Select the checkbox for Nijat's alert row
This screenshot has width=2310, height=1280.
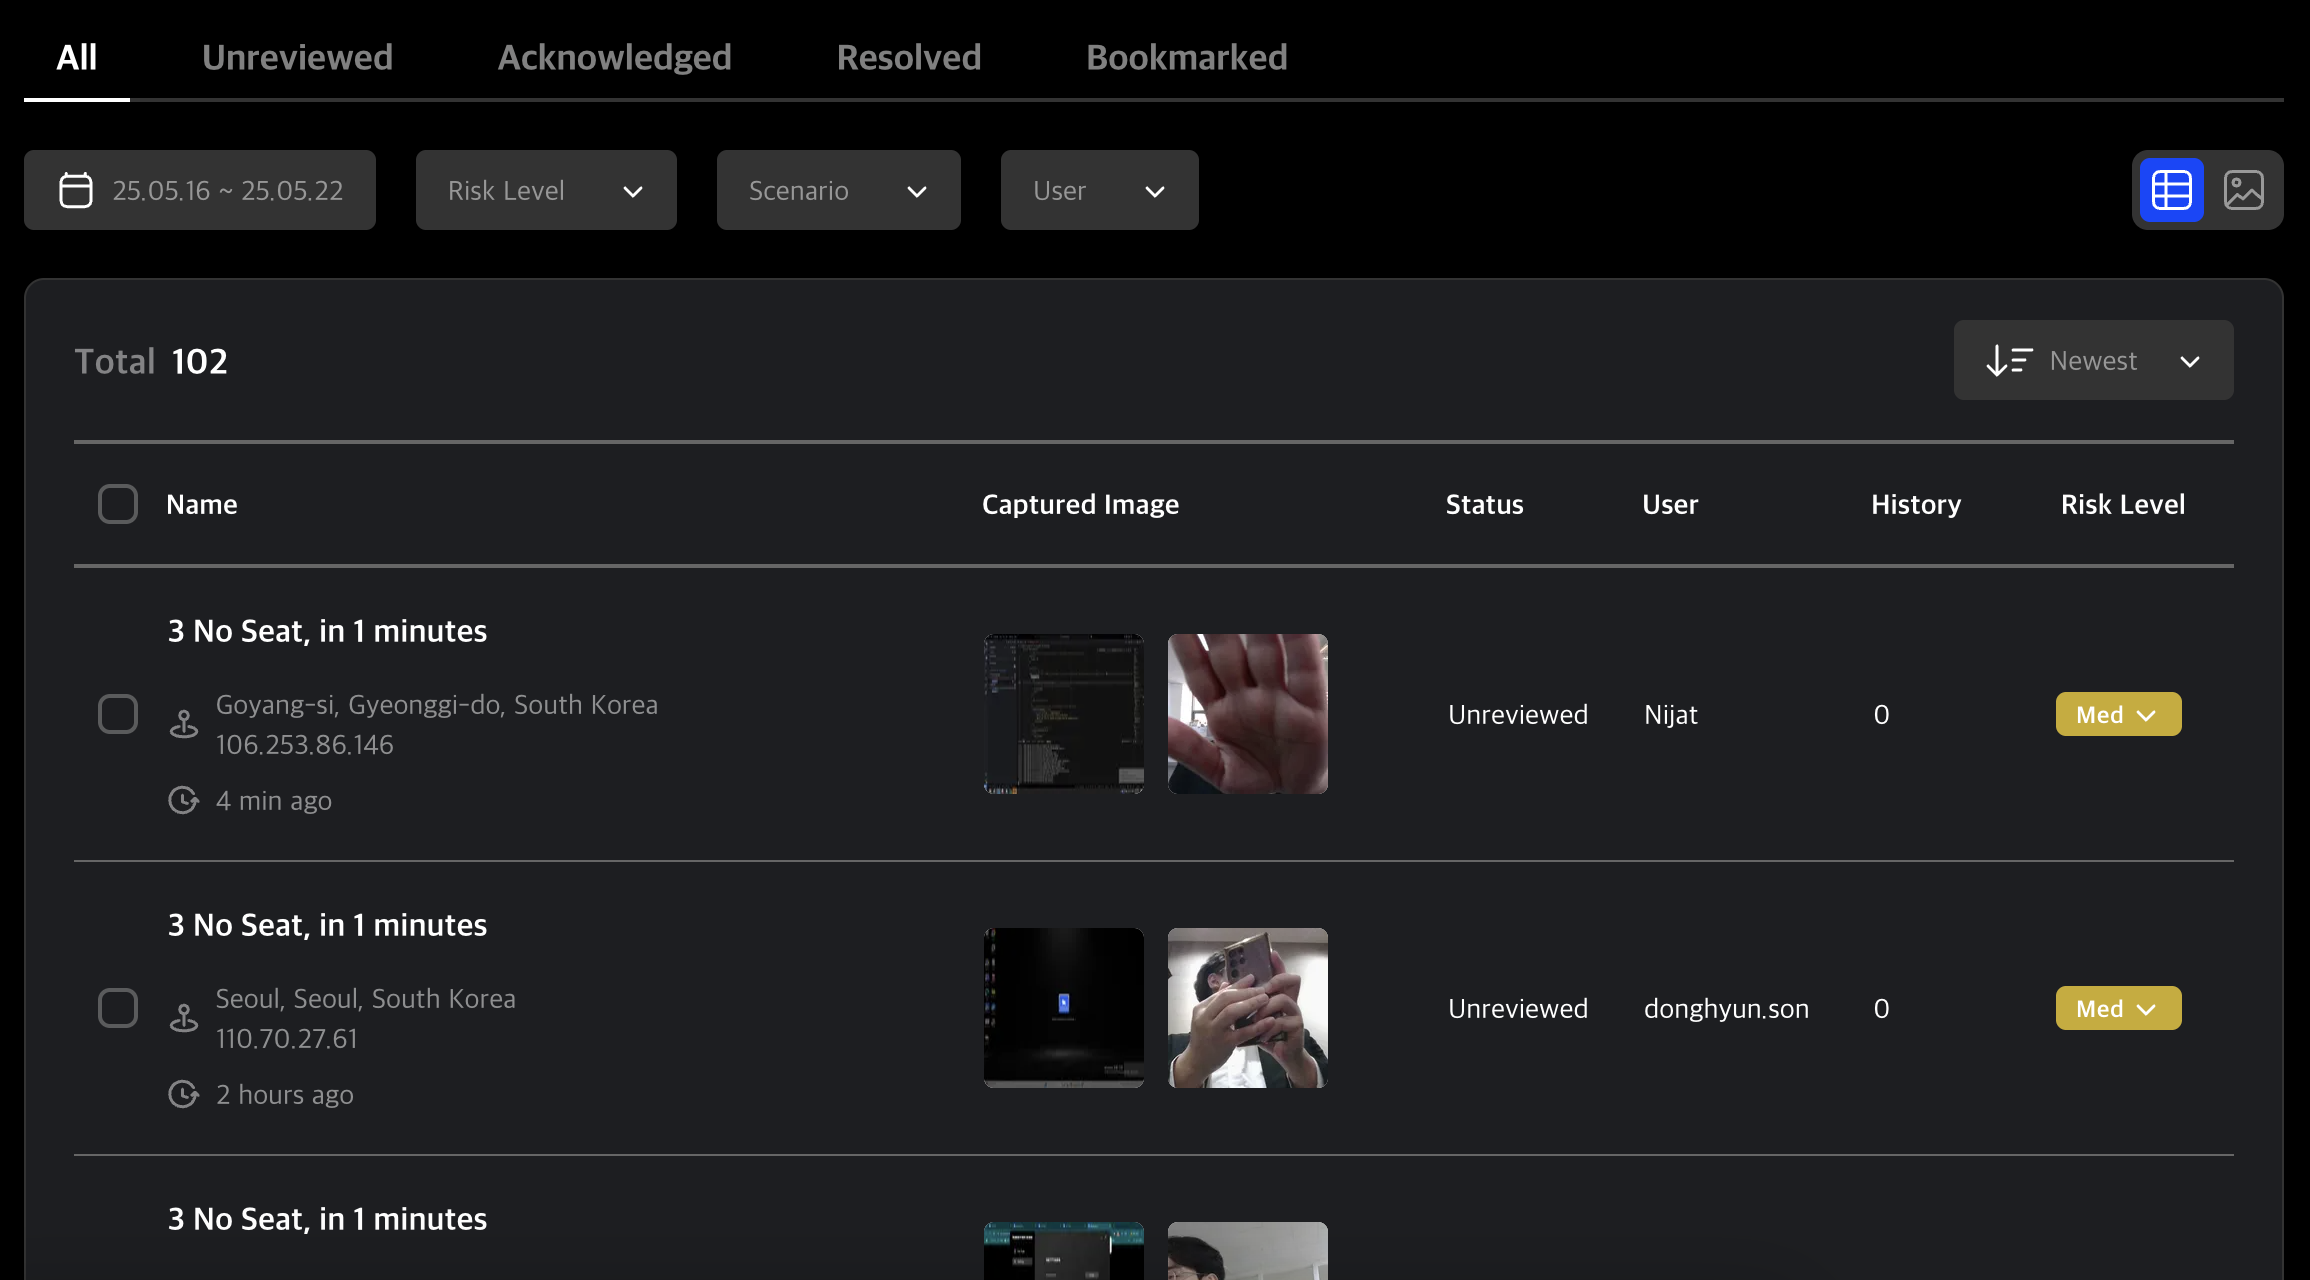(118, 714)
